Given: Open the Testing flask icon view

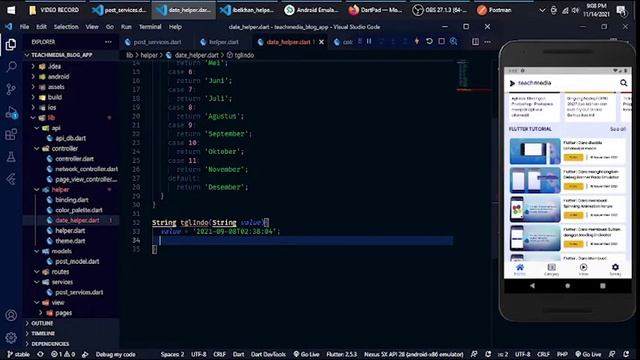Looking at the screenshot, I should coord(11,157).
